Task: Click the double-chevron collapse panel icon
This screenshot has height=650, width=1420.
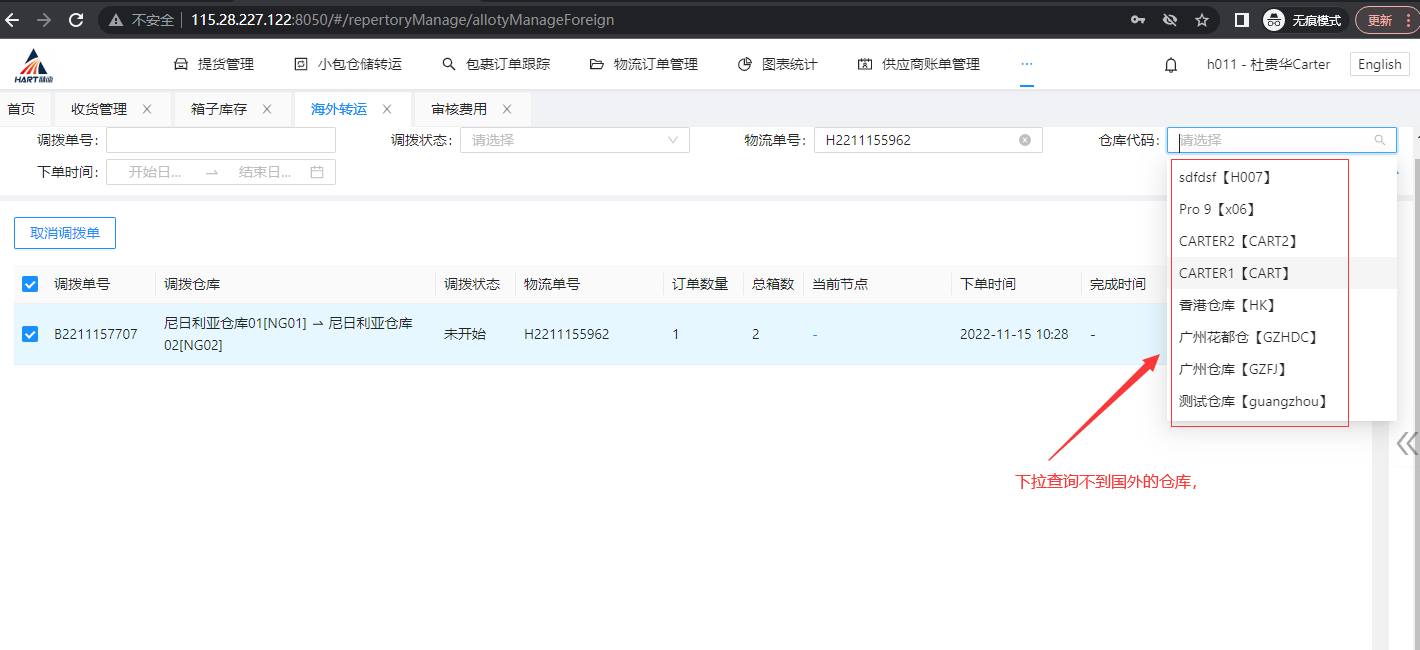Action: click(1406, 443)
